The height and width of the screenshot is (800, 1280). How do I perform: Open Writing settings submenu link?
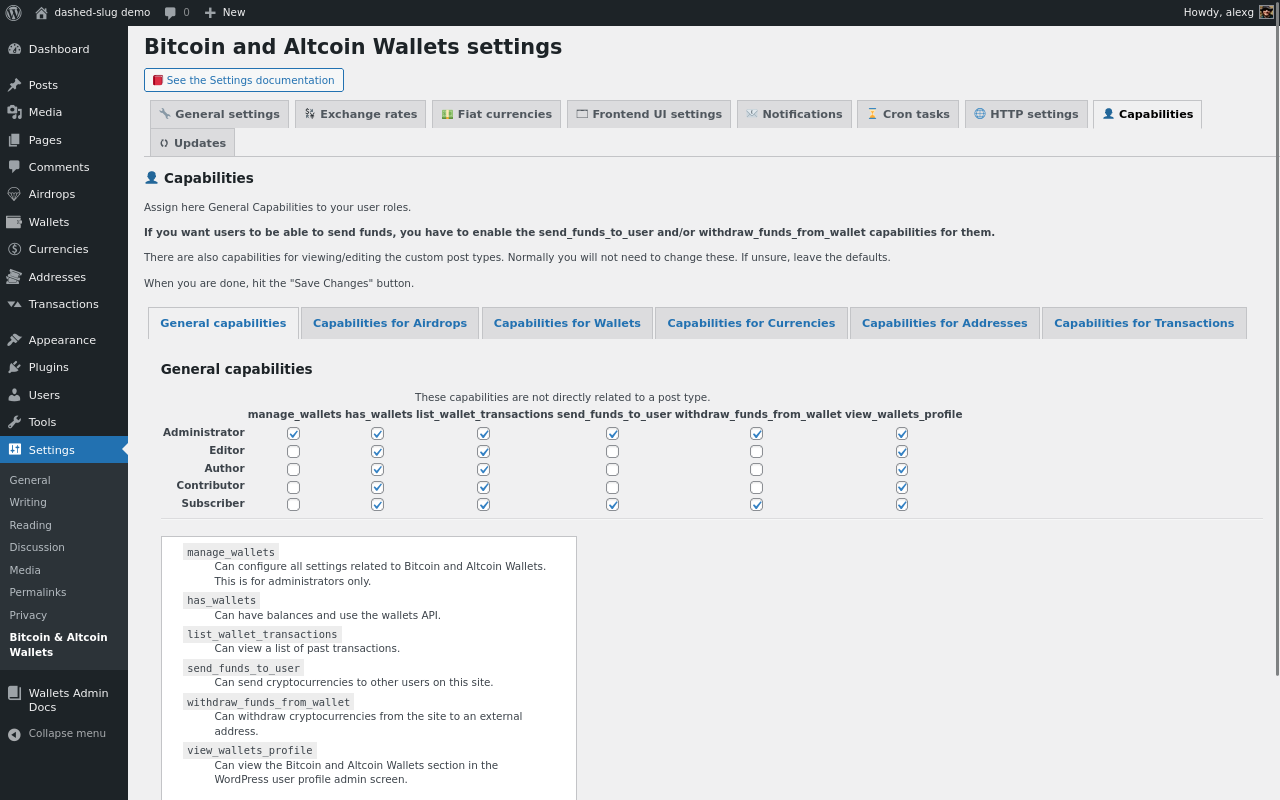pos(28,502)
